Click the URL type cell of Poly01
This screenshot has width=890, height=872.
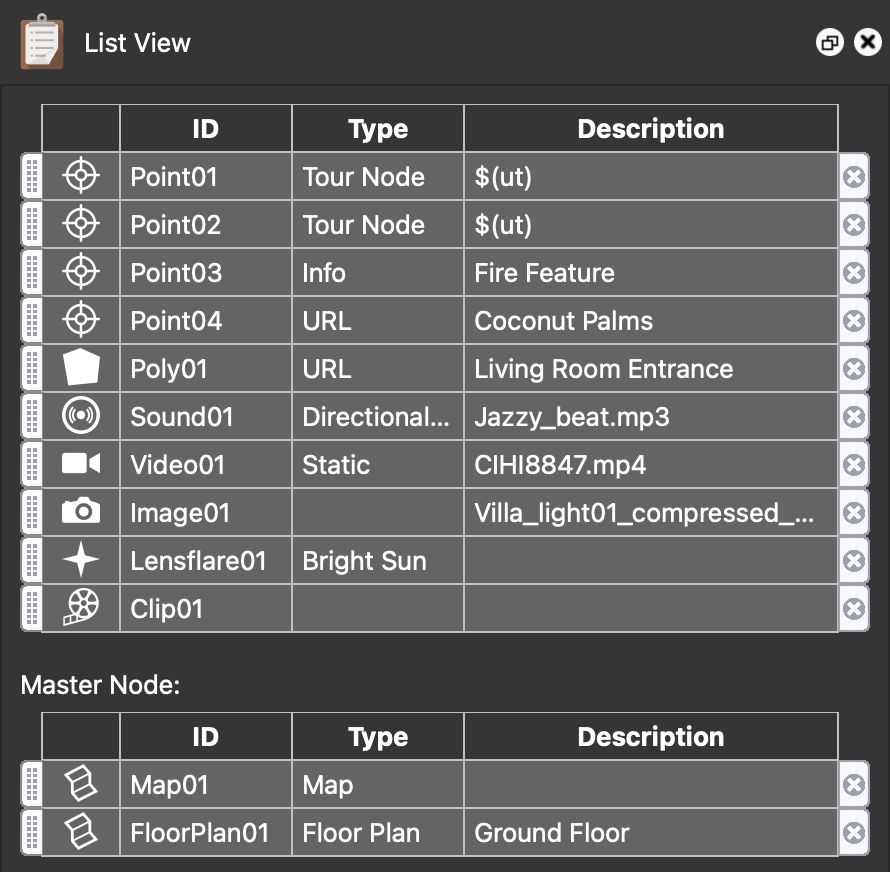[377, 368]
